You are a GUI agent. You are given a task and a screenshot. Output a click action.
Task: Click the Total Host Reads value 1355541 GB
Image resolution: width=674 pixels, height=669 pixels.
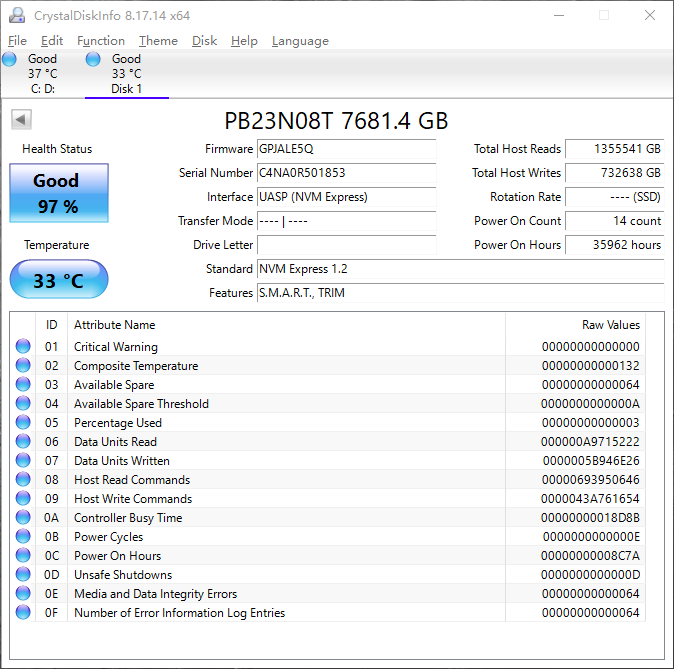615,149
